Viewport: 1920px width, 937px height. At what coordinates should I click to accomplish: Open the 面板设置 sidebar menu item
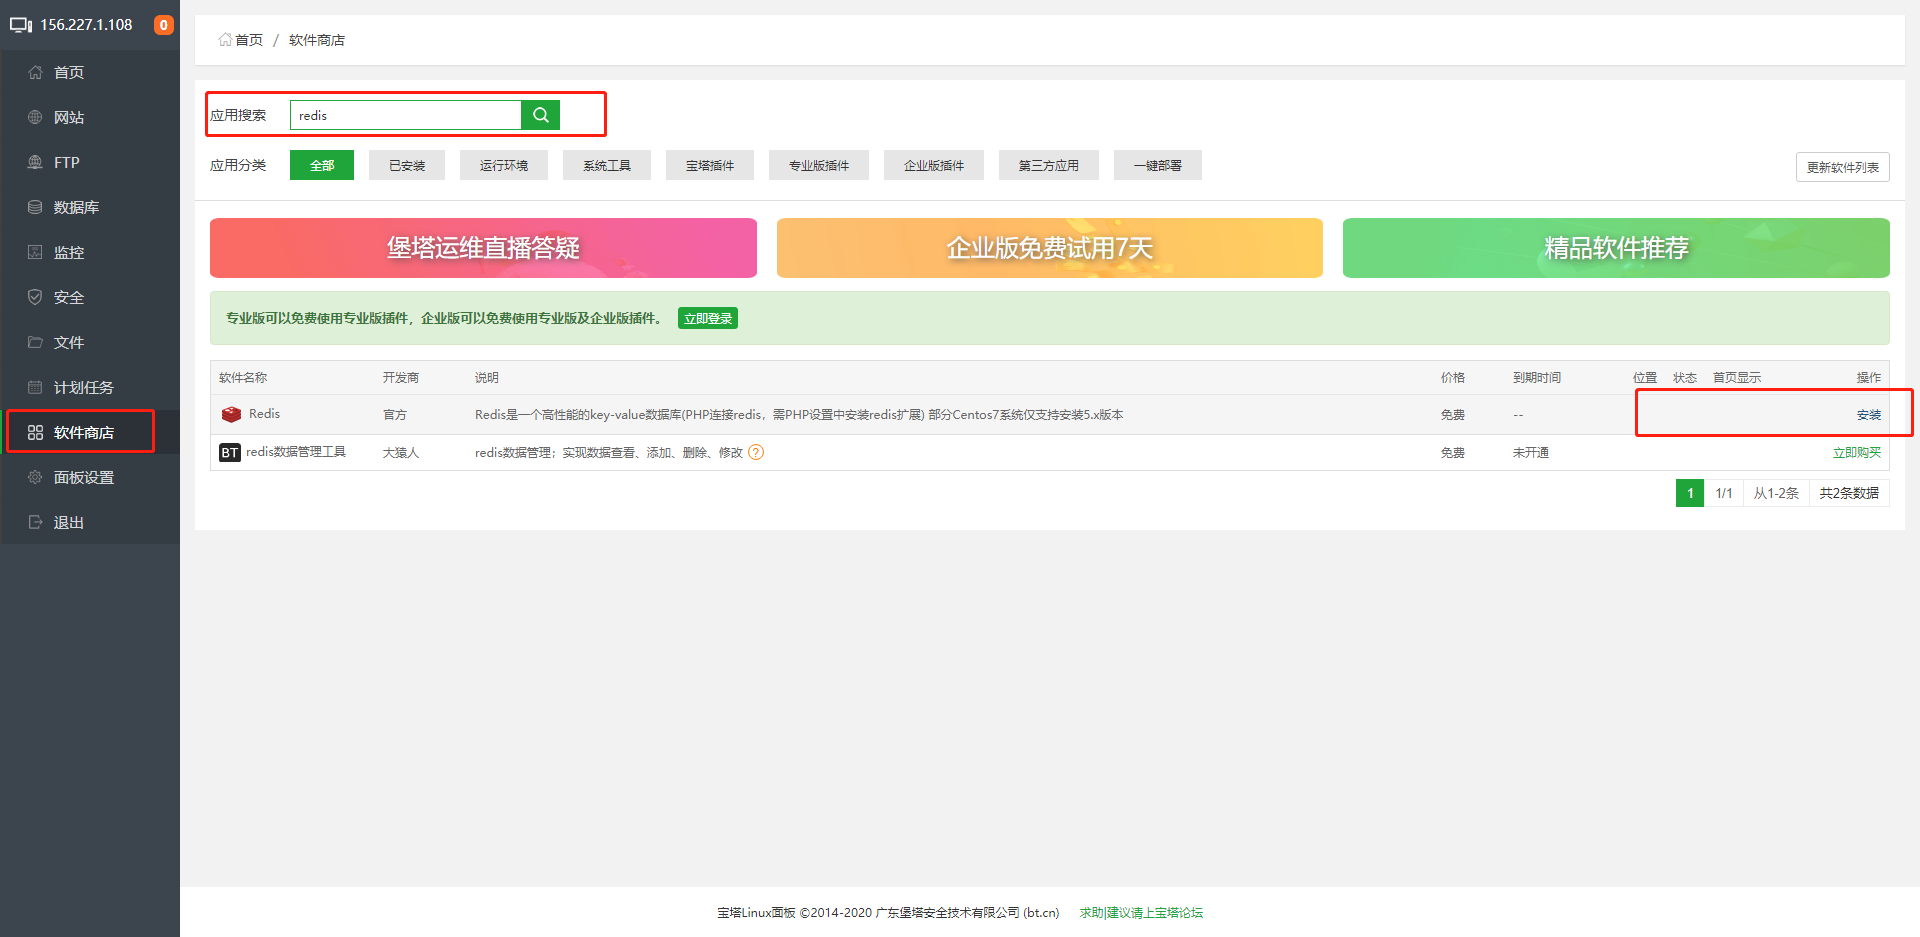pos(90,477)
